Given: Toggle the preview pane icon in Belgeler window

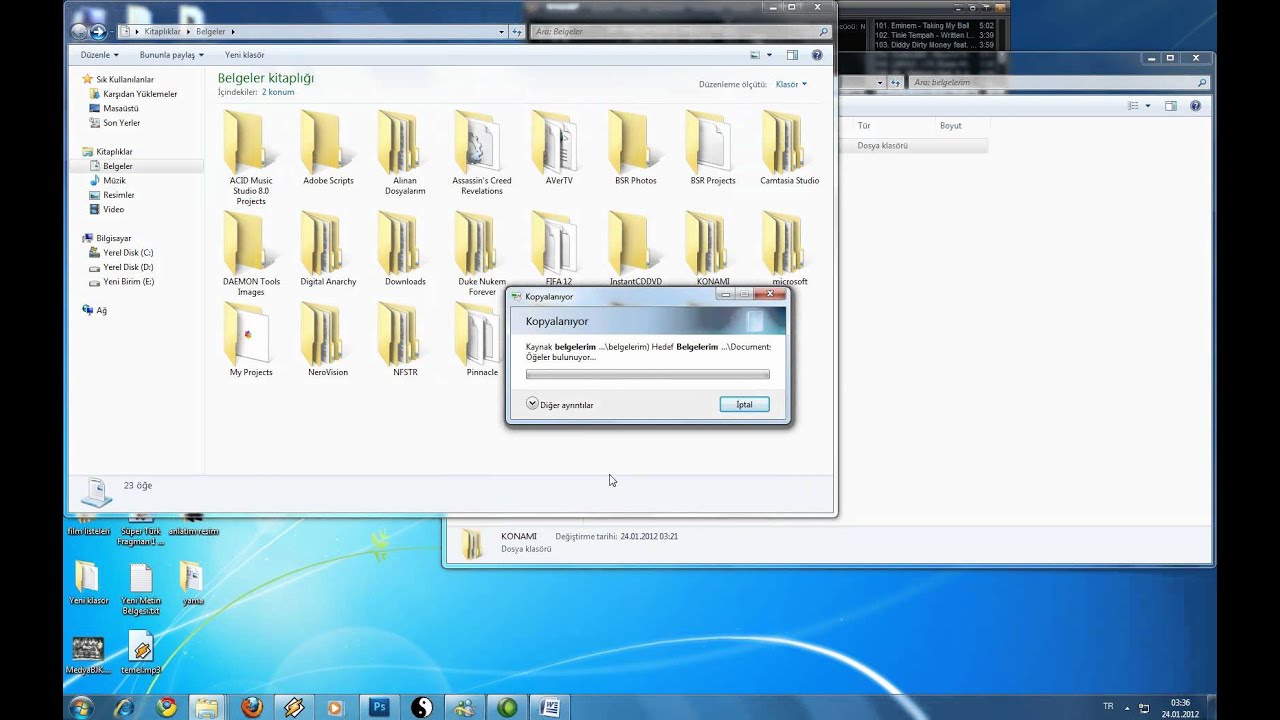Looking at the screenshot, I should (x=792, y=55).
